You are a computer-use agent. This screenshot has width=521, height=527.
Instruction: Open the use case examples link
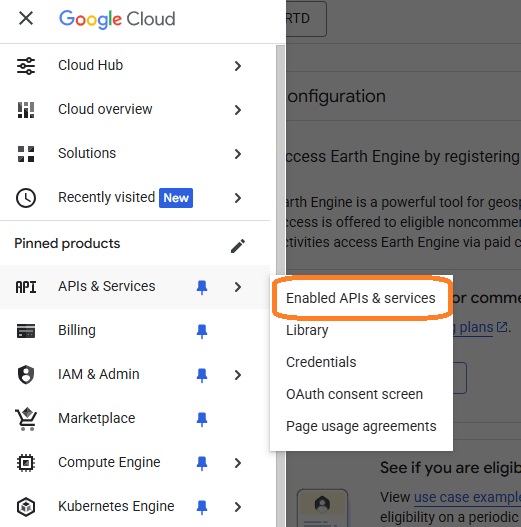pos(467,497)
